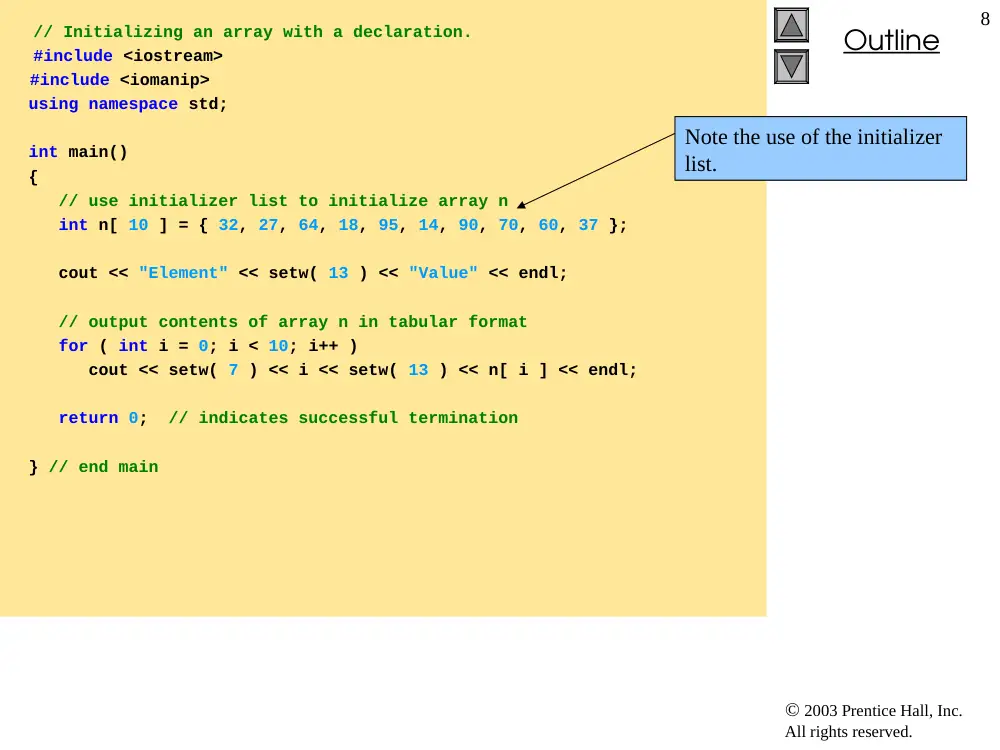Click the comment 'Initializing an array with a declaration'
The width and height of the screenshot is (1000, 750).
252,32
